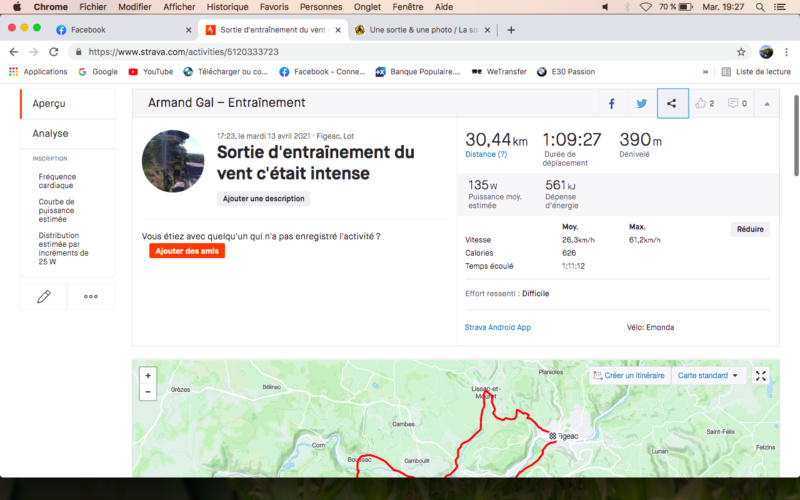
Task: Bookmark this page with star icon
Action: tap(741, 52)
